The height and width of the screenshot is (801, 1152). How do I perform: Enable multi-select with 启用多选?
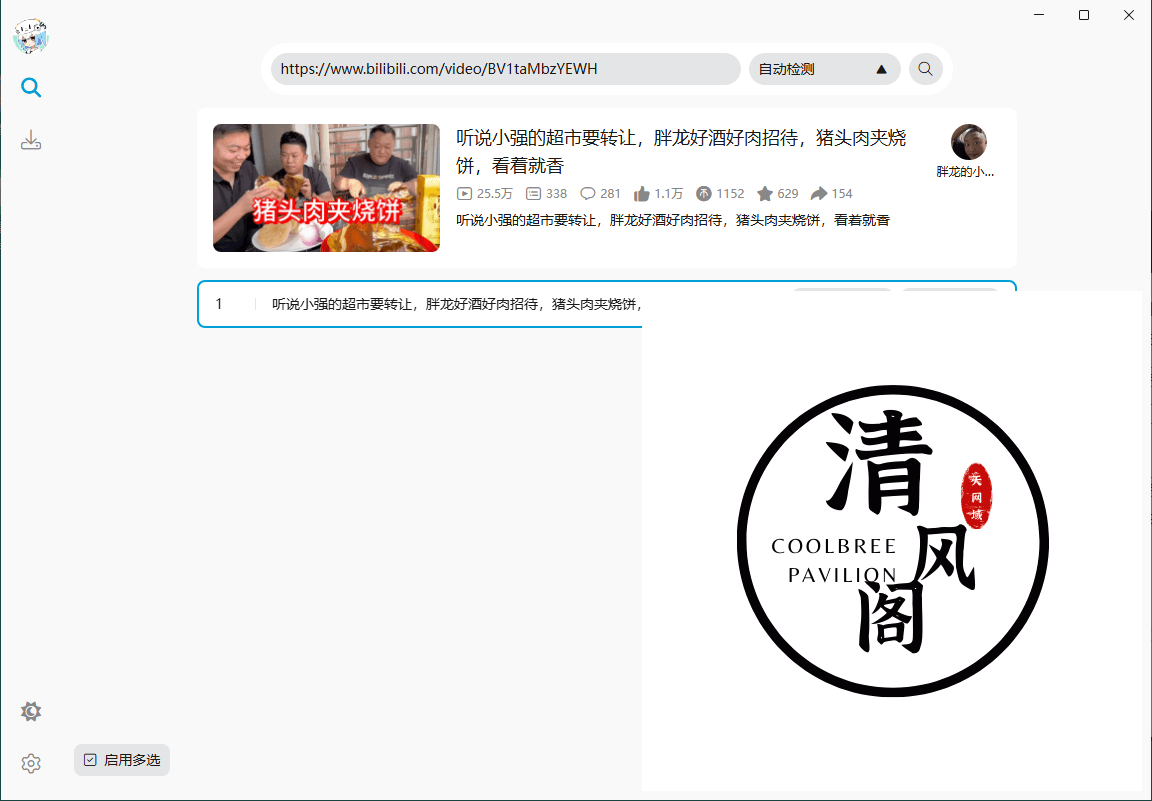point(122,760)
